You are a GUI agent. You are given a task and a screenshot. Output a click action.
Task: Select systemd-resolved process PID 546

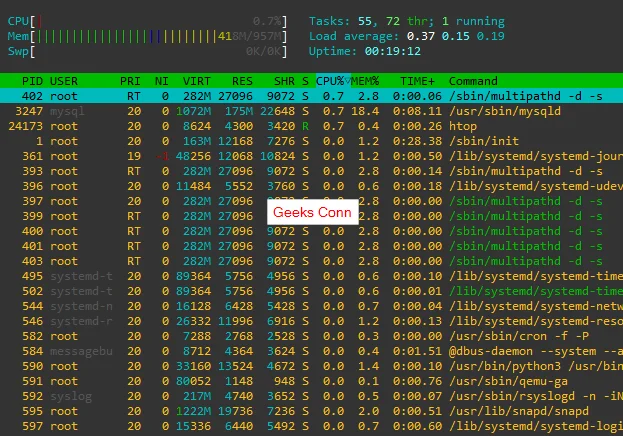pos(312,321)
